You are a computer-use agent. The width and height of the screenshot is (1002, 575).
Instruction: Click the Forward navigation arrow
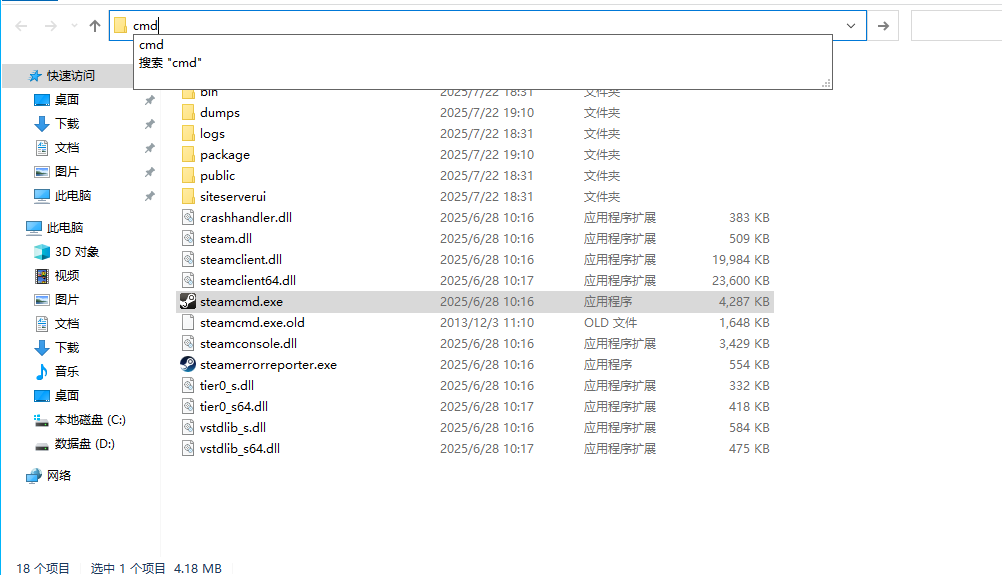coord(50,26)
